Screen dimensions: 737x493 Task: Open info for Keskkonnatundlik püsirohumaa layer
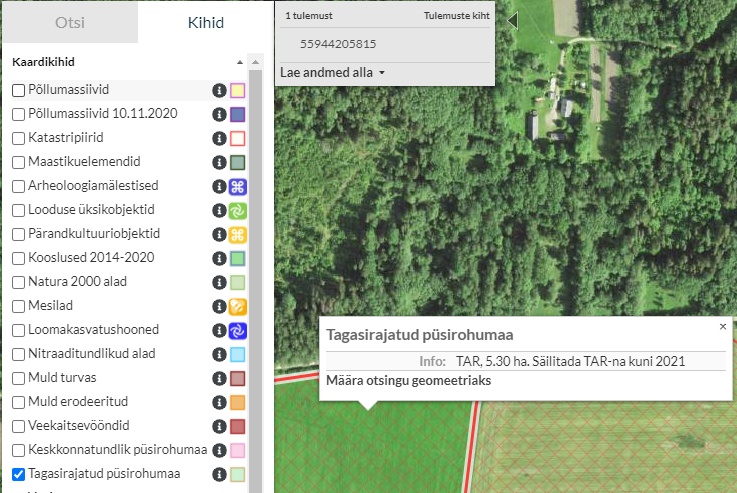pyautogui.click(x=219, y=450)
